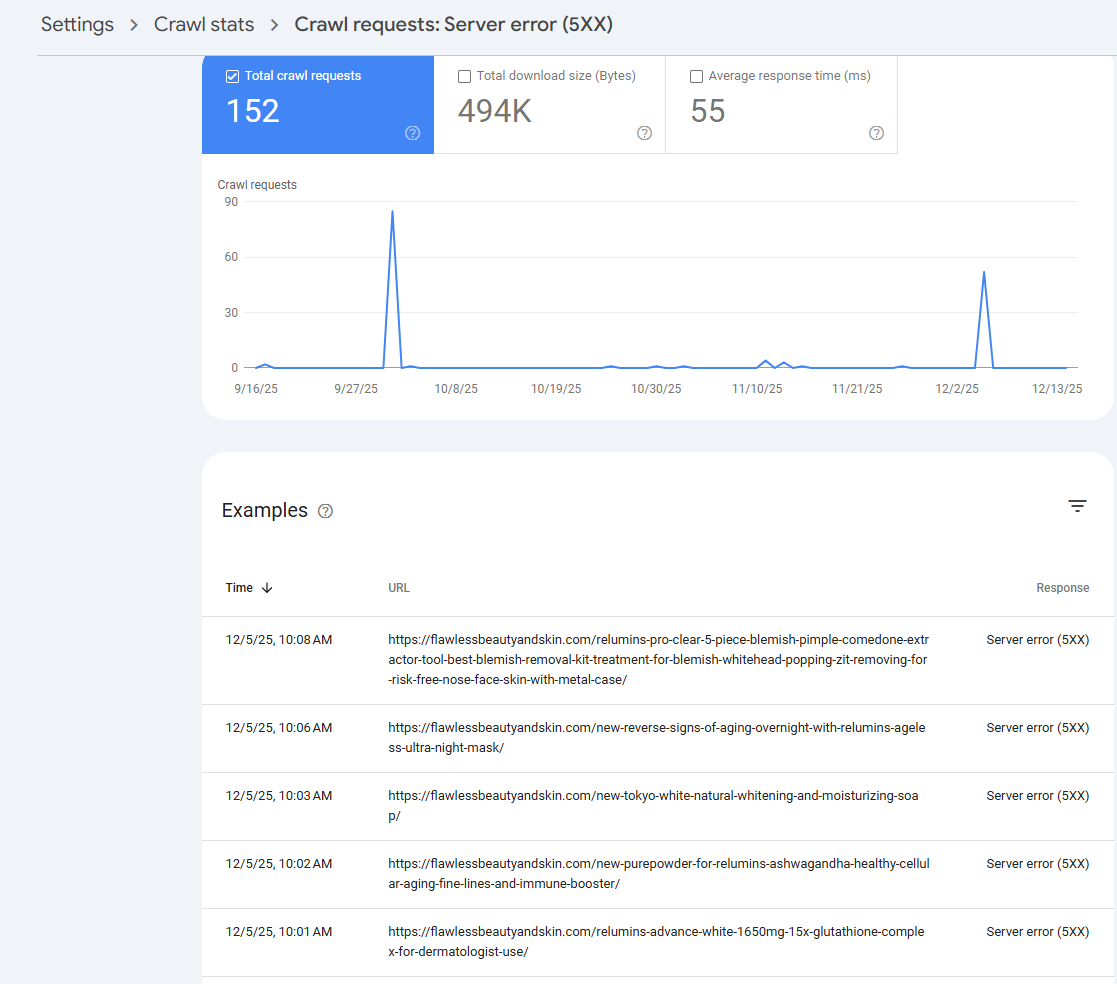Click breadcrumb chevron after Crawl stats
The height and width of the screenshot is (984, 1117).
(x=274, y=25)
